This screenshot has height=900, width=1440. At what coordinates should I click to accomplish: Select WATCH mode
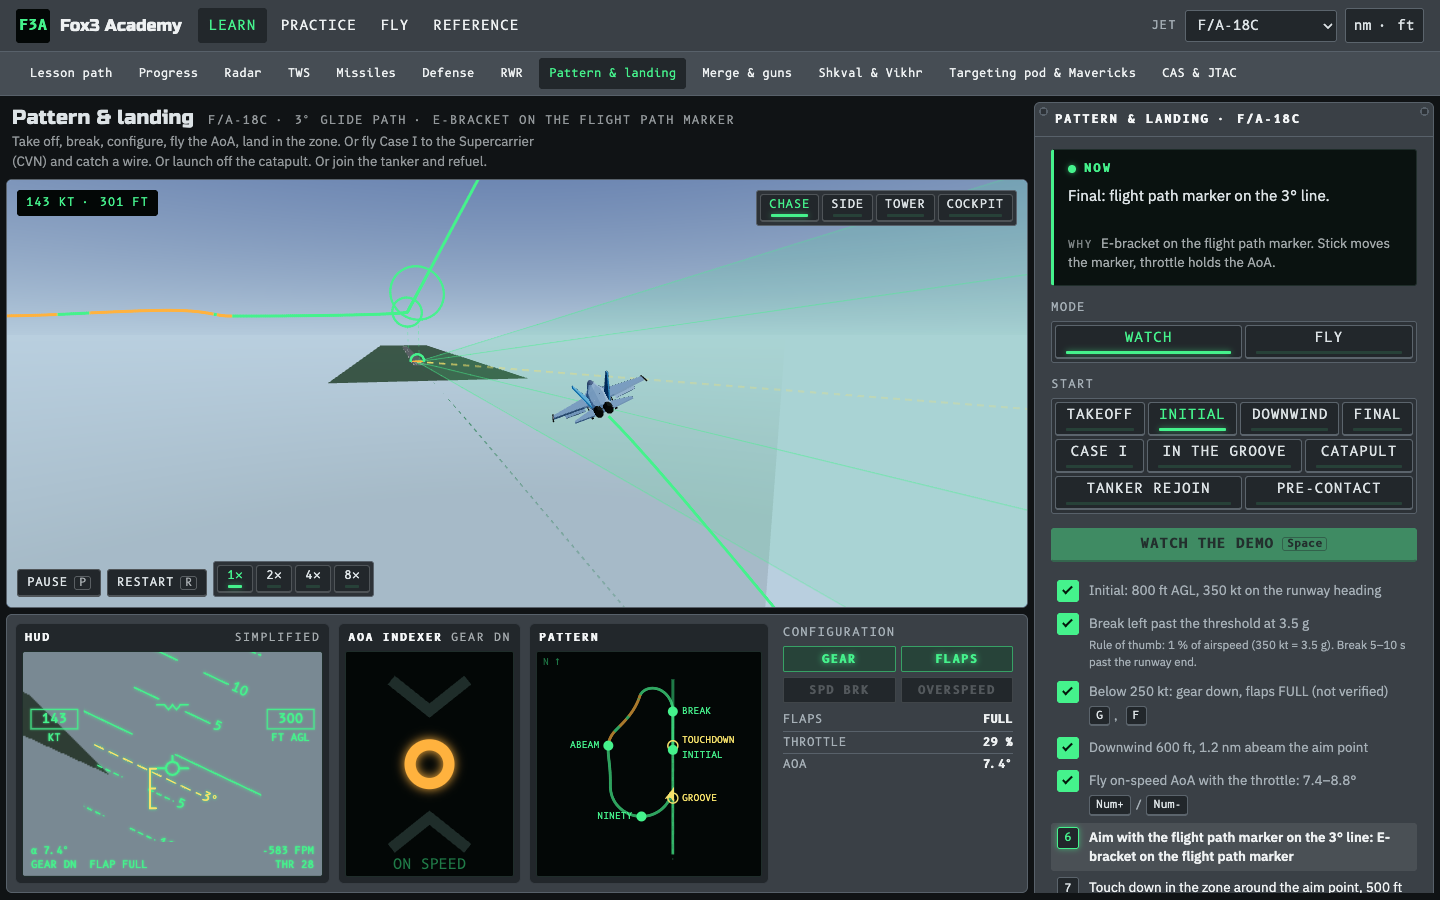[x=1148, y=341]
